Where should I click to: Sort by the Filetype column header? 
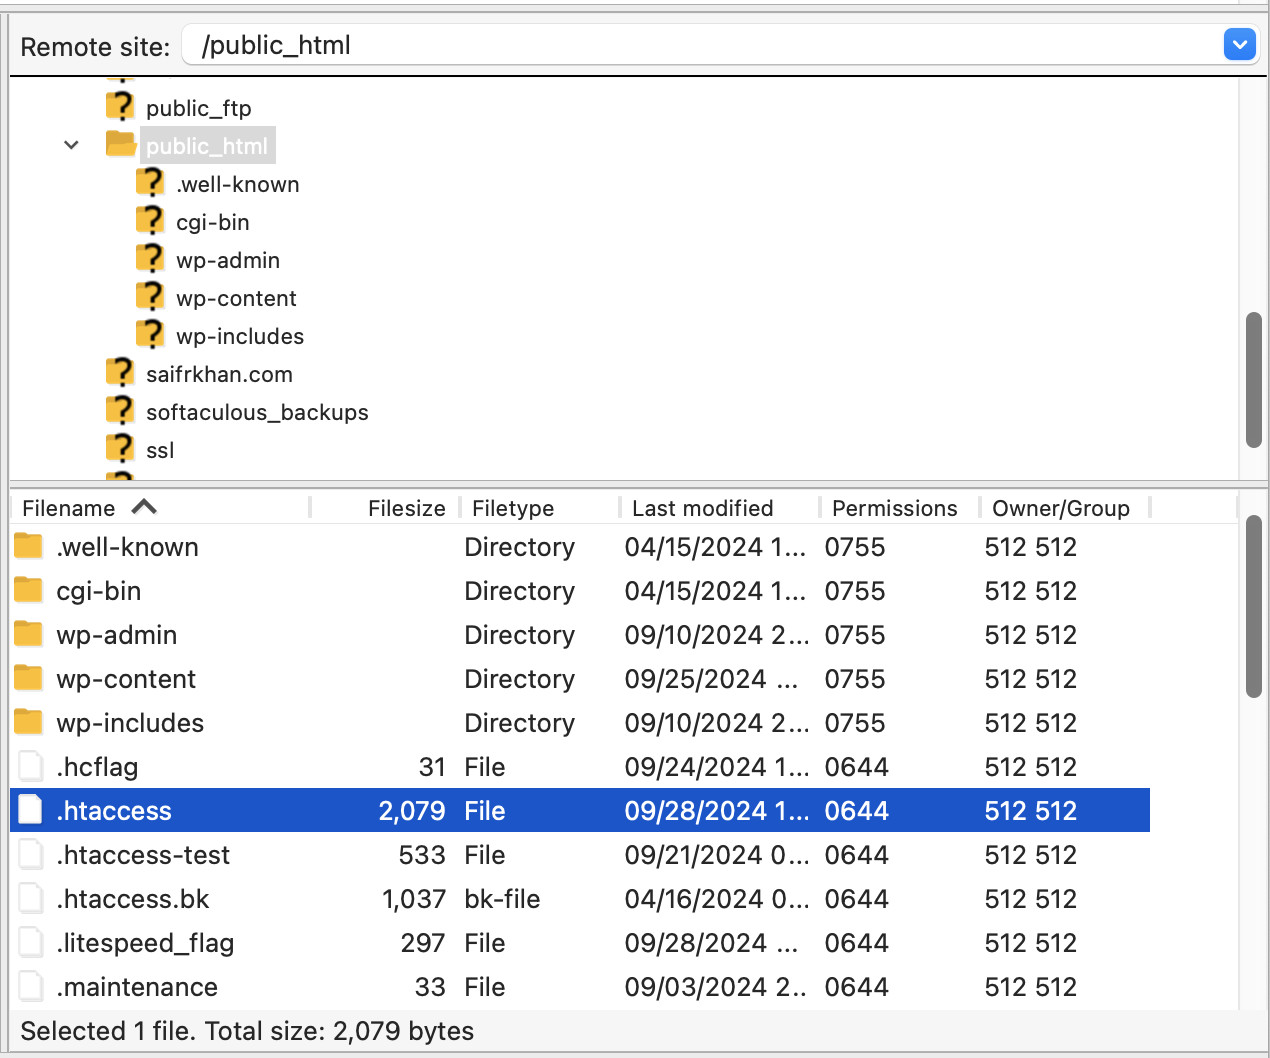click(x=513, y=508)
